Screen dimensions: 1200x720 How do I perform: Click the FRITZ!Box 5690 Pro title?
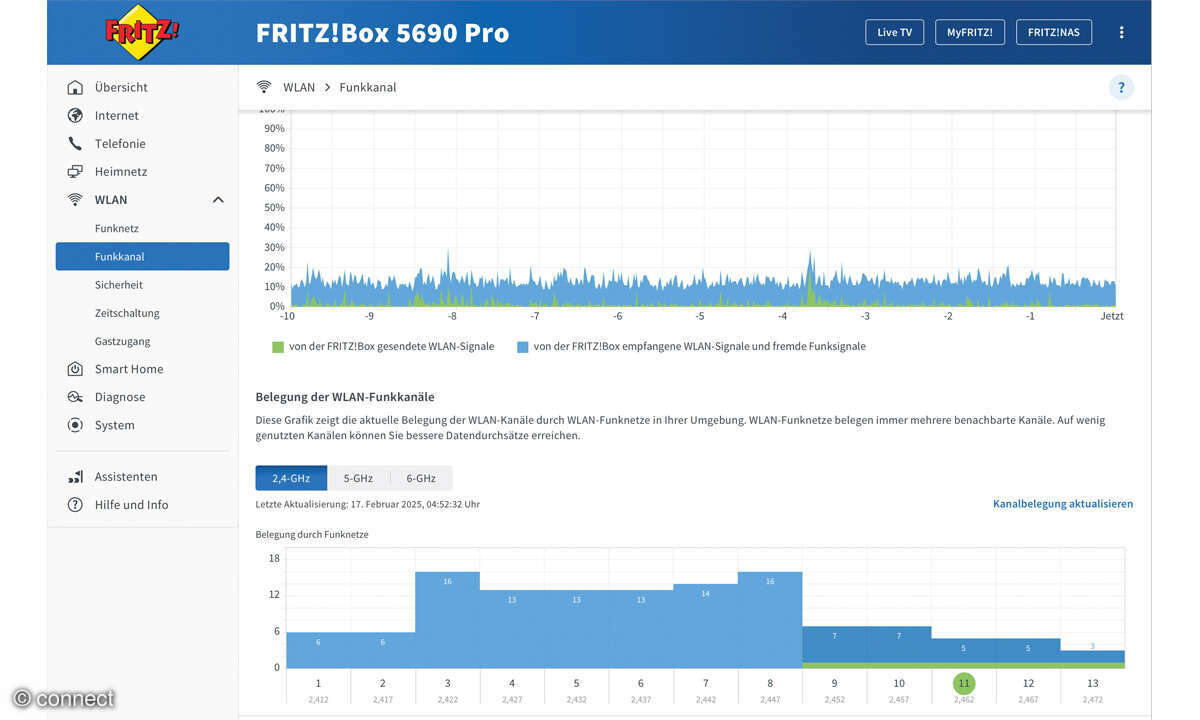coord(382,33)
